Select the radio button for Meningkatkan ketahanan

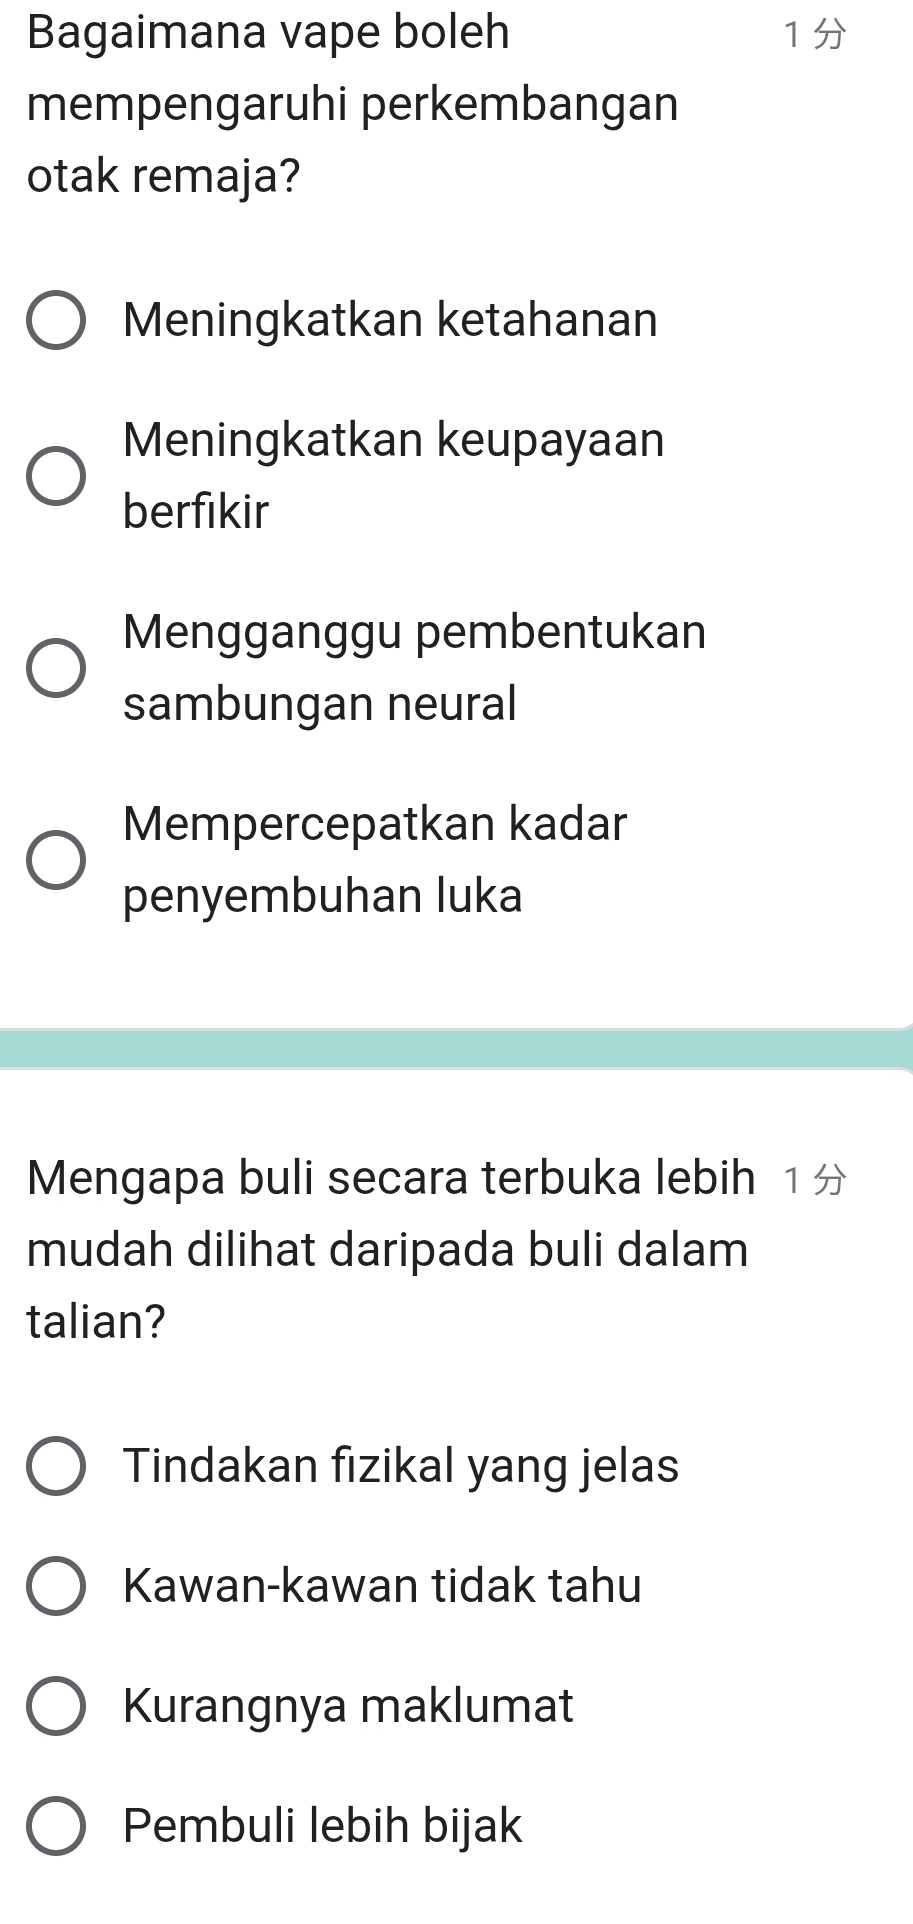point(56,321)
